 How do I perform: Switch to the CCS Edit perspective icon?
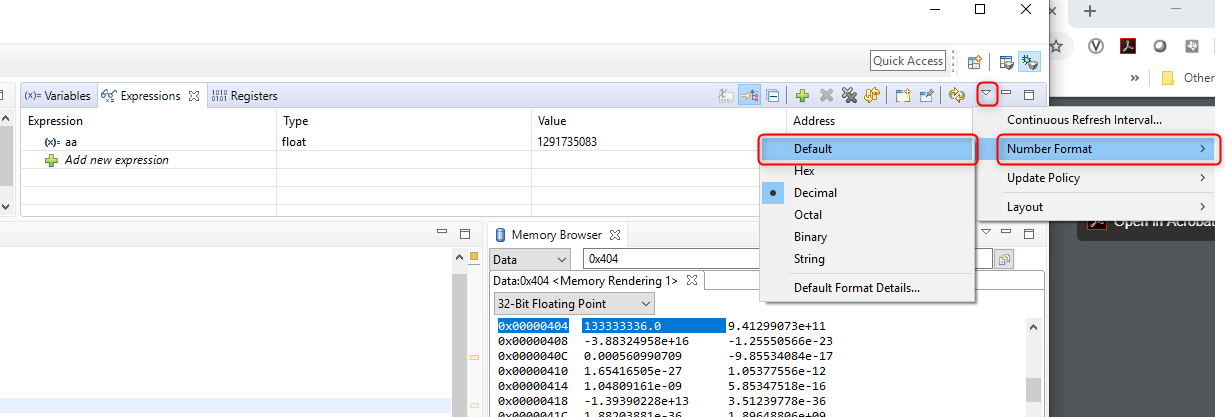[x=1007, y=61]
